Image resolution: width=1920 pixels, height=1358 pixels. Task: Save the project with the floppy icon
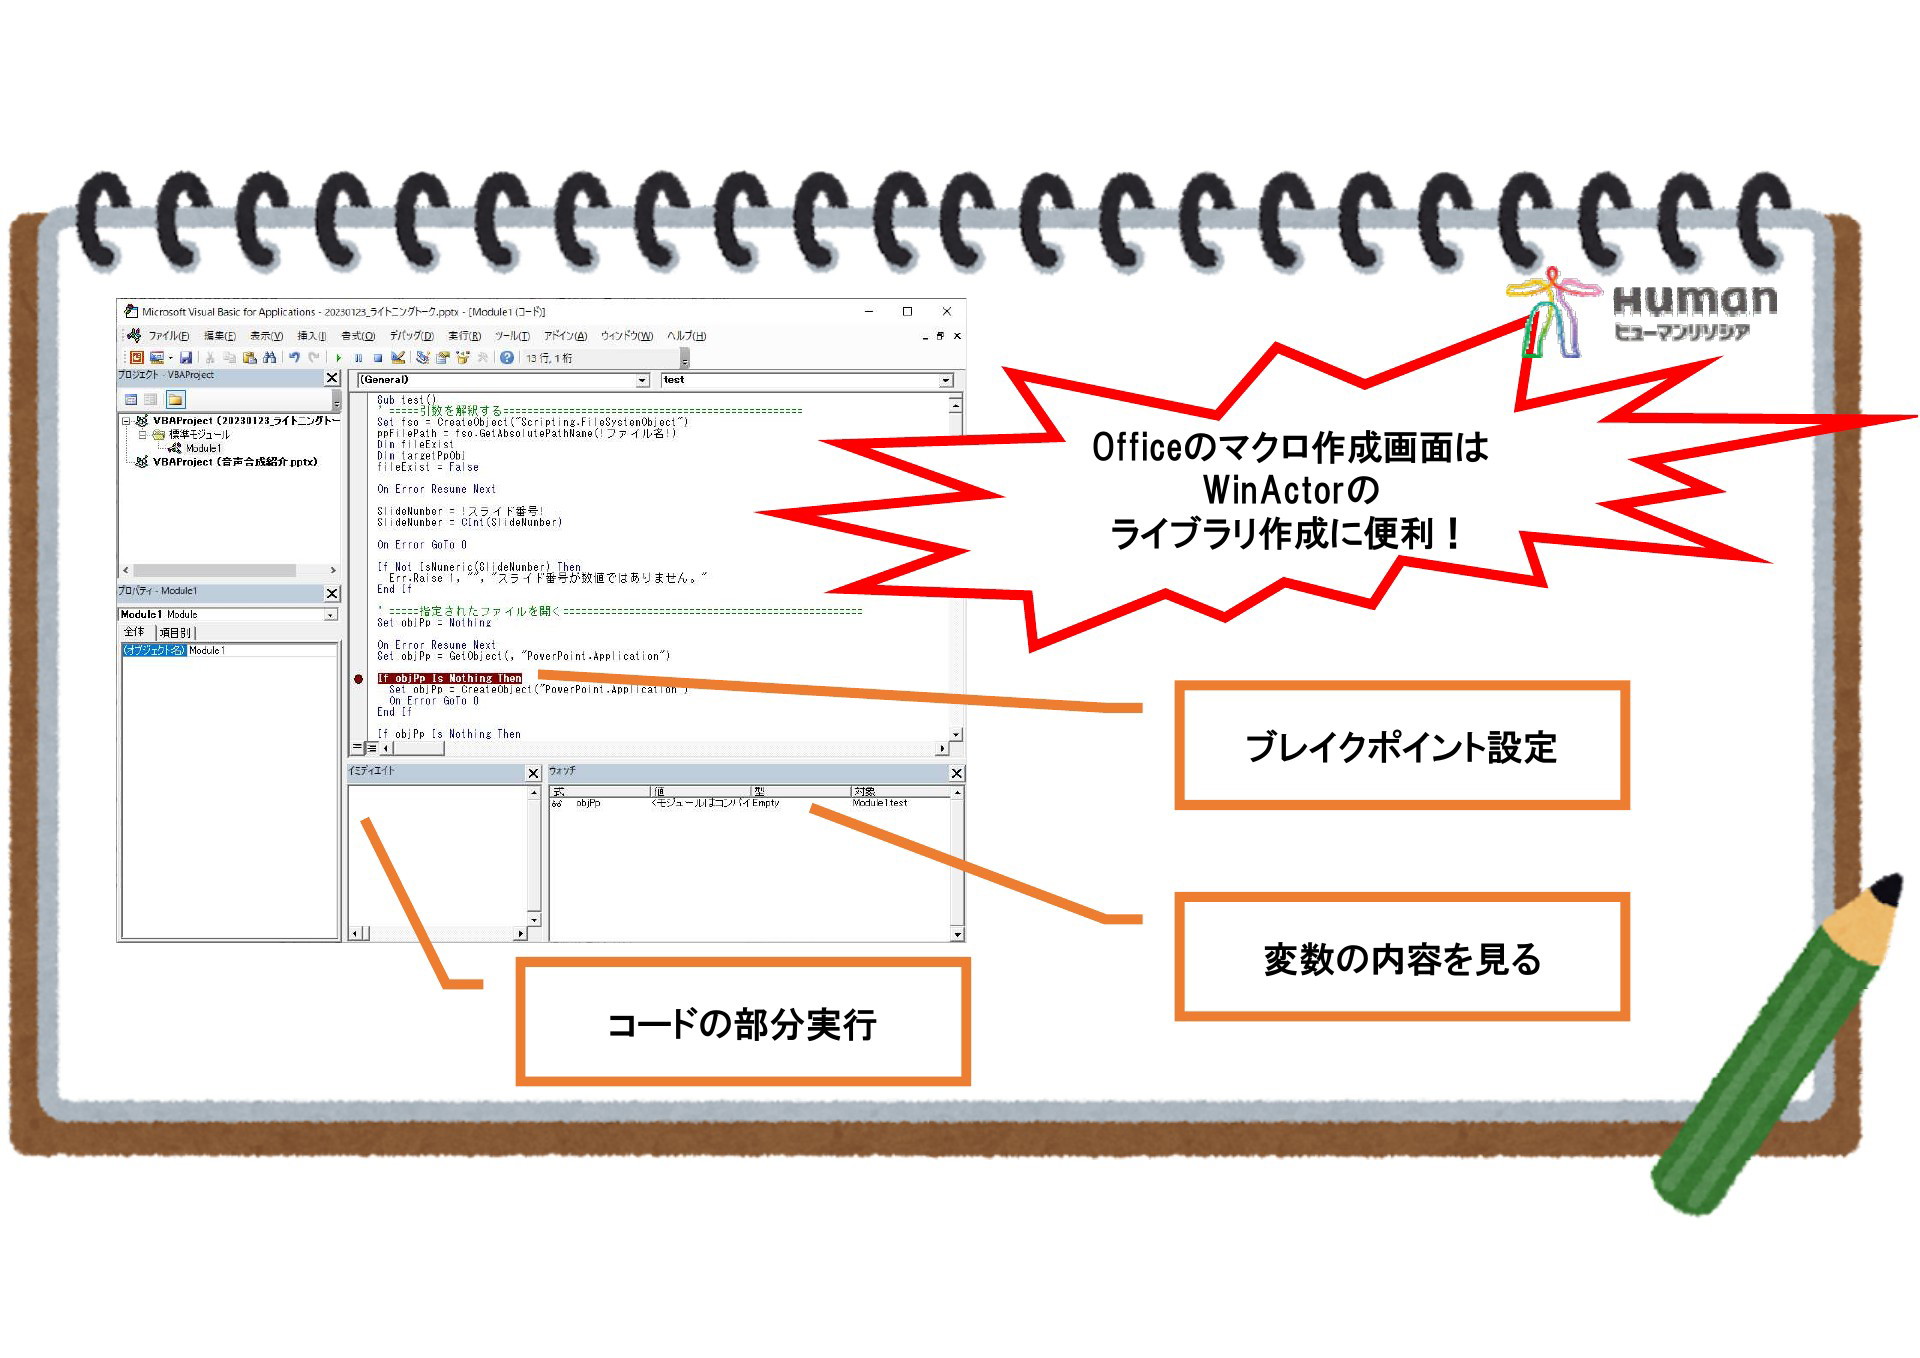point(186,357)
